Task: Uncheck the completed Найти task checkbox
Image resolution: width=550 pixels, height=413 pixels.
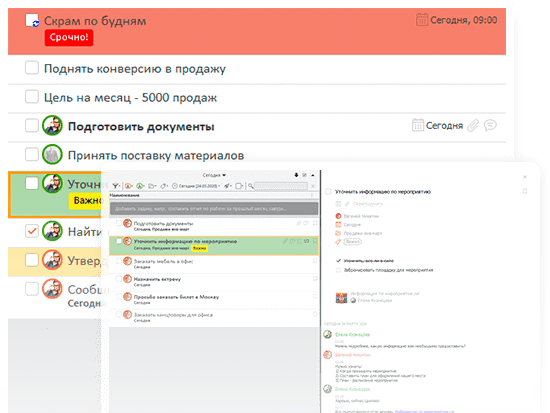Action: click(32, 231)
